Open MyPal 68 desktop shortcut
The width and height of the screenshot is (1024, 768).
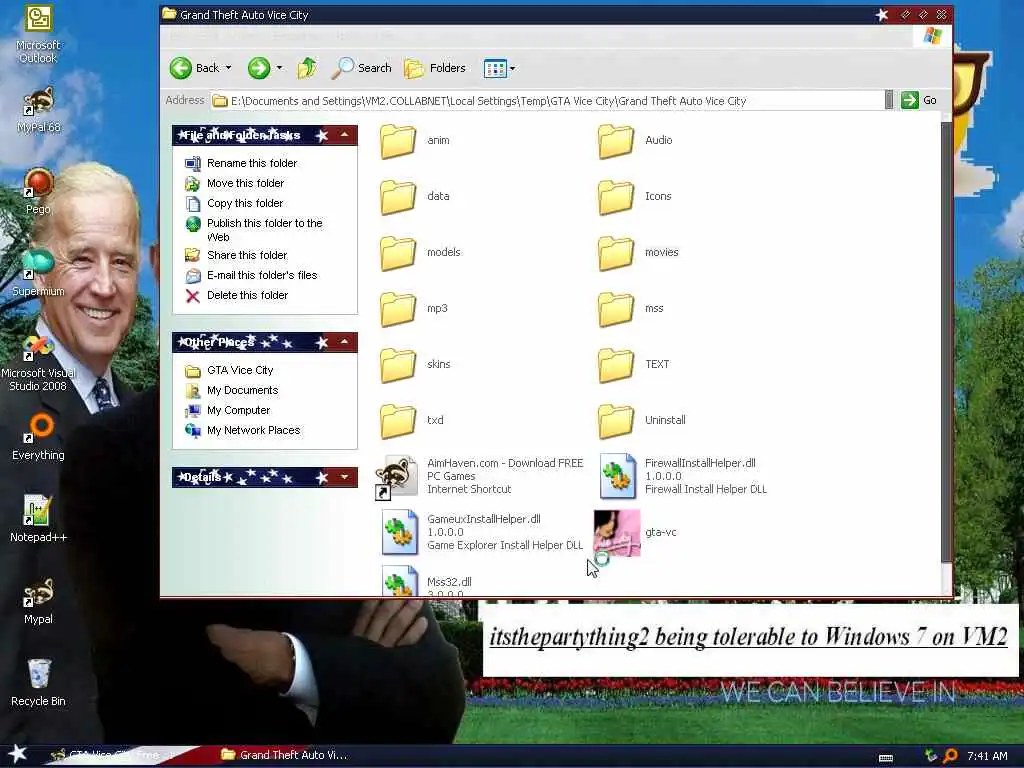pyautogui.click(x=38, y=110)
